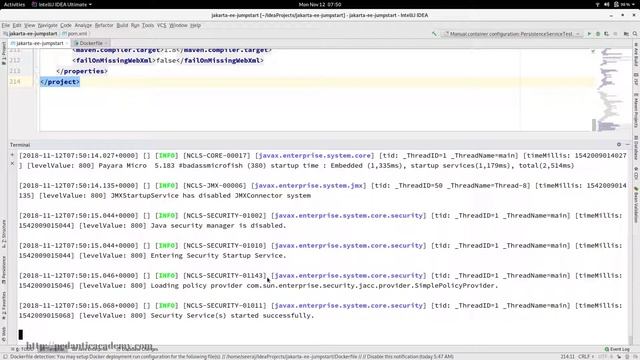Click the Terminal panel title
This screenshot has height=360, width=640.
tap(20, 144)
